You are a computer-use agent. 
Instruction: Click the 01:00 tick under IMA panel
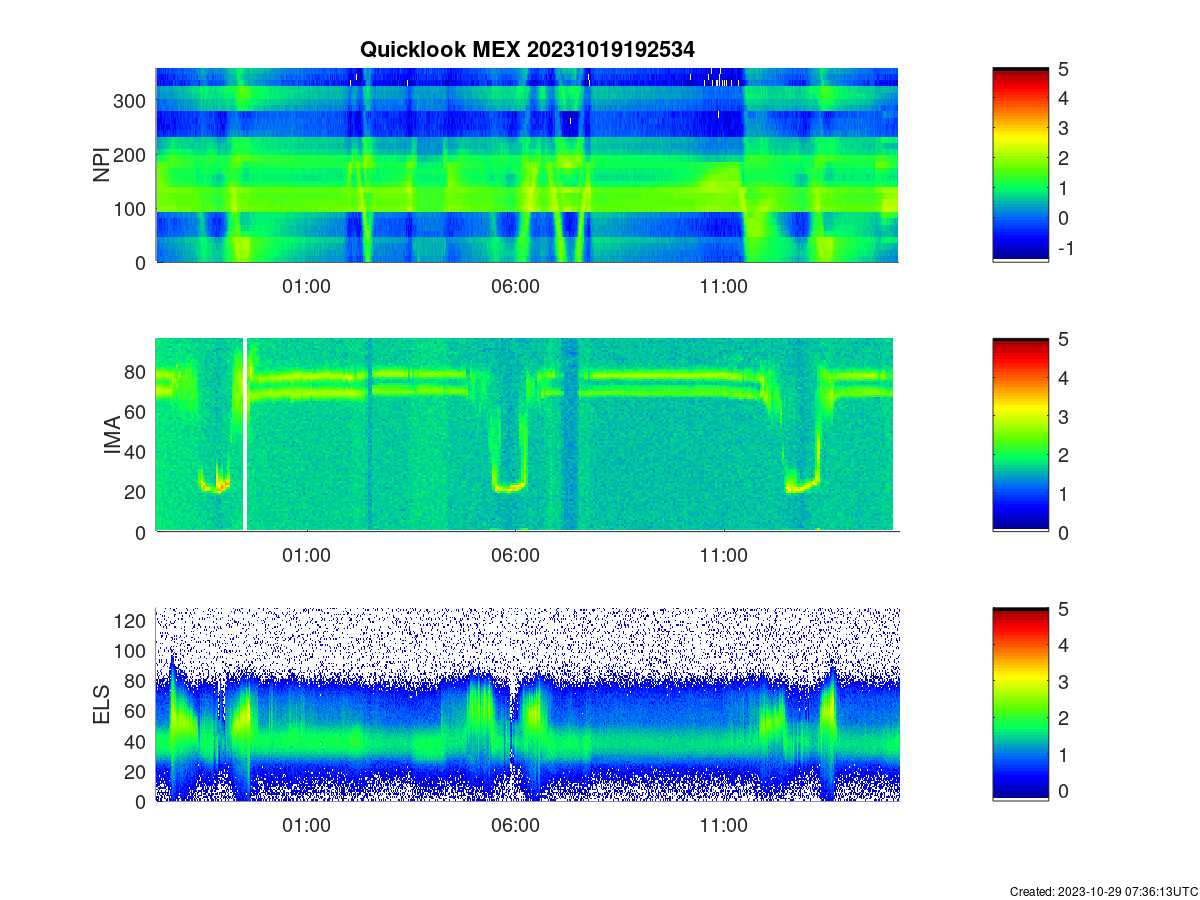click(x=307, y=555)
